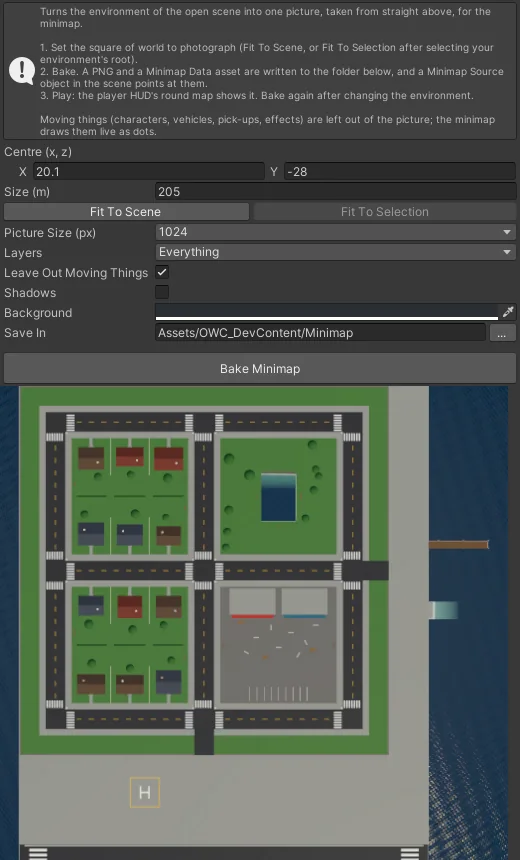Click the Save In path field
This screenshot has width=520, height=860.
click(320, 332)
